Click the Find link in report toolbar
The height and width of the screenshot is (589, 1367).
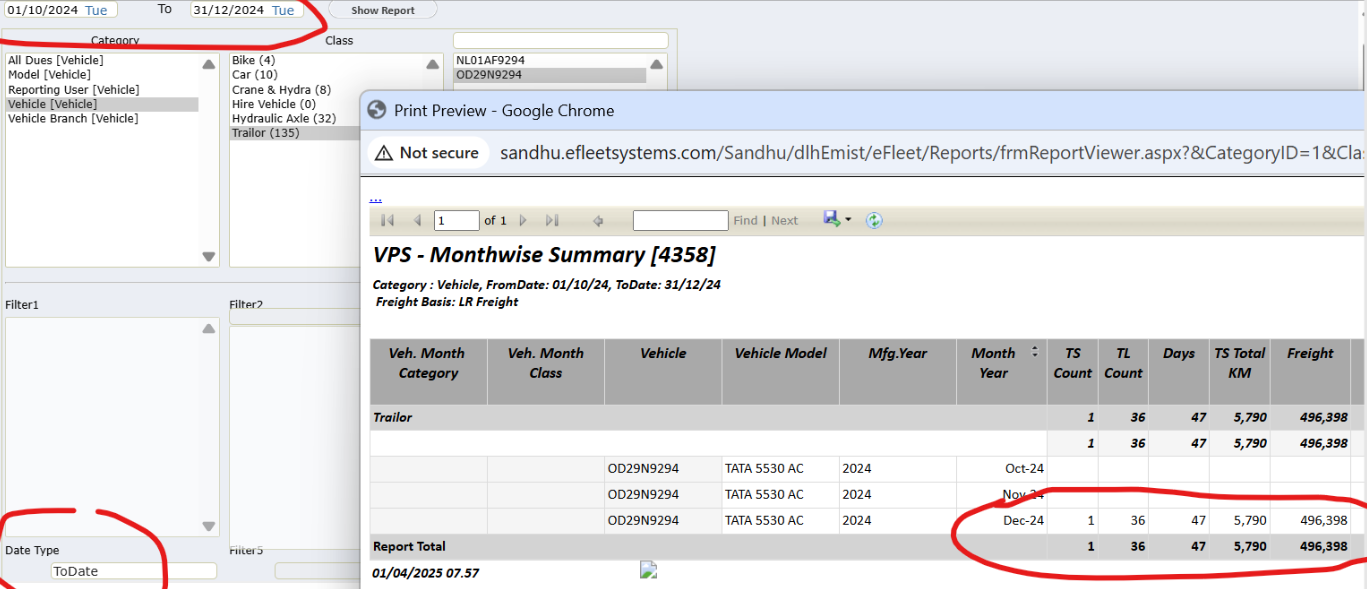(745, 221)
